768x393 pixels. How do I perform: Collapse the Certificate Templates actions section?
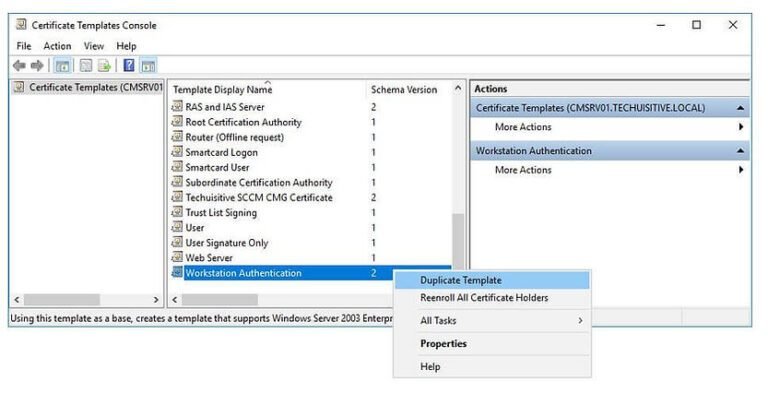pos(741,108)
